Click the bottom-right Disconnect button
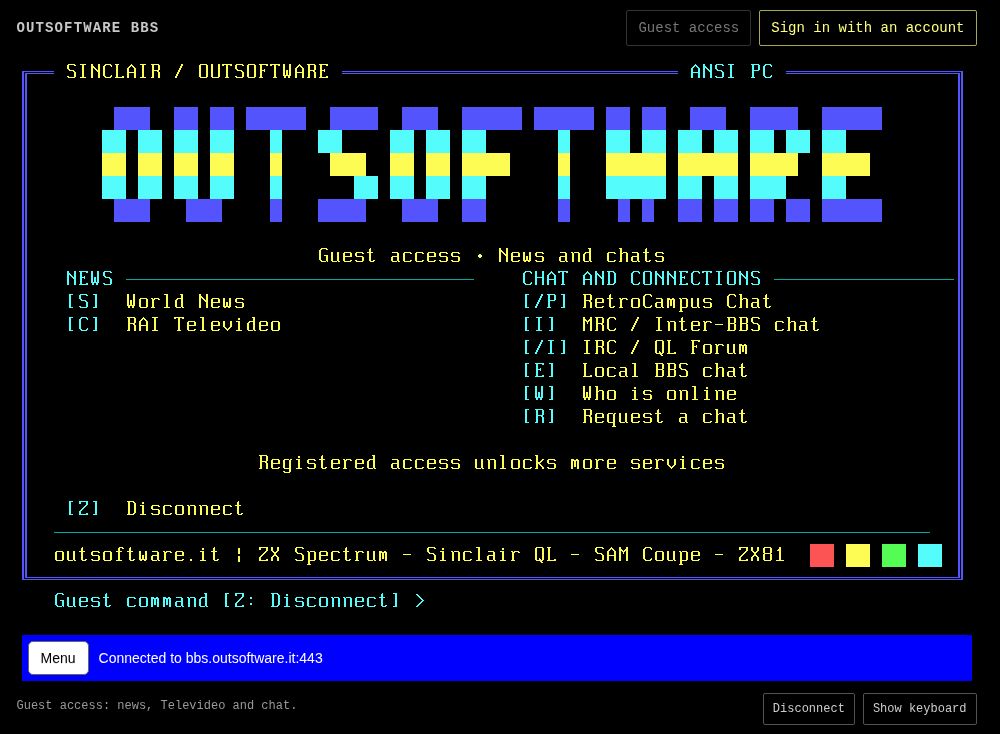 point(808,708)
